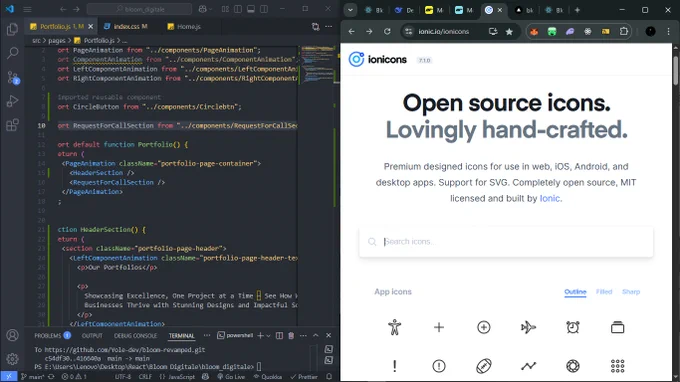Viewport: 680px width, 382px height.
Task: Close the Portfolio.js editor tab
Action: point(91,26)
